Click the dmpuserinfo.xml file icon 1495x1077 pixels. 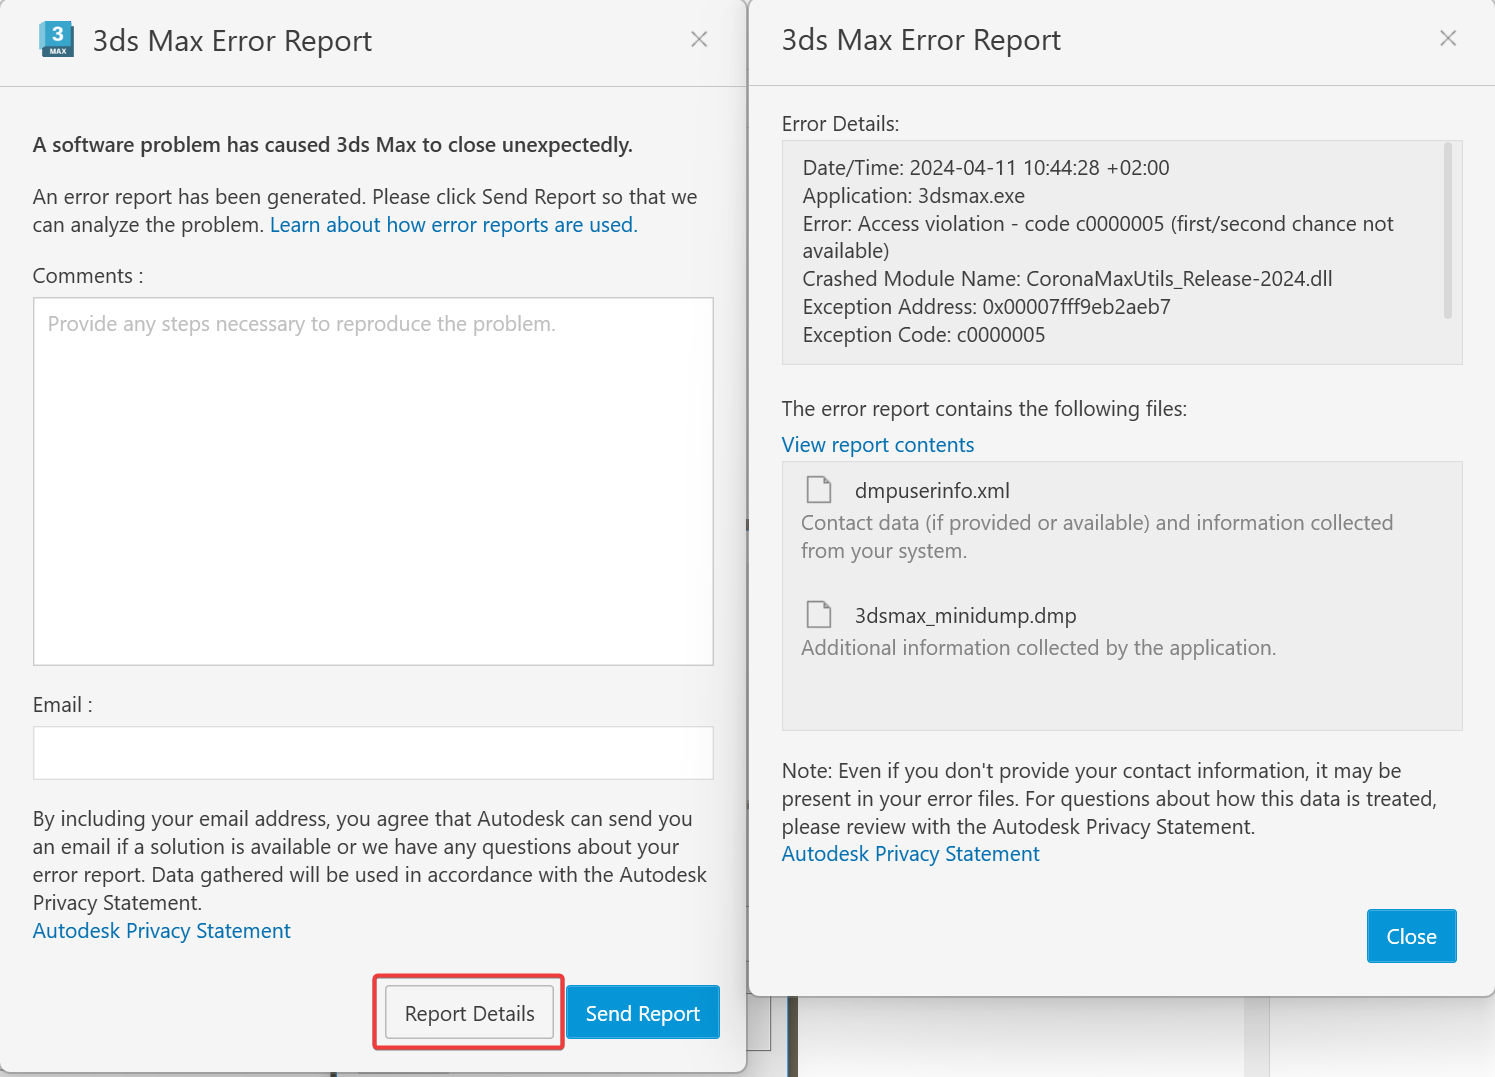[819, 490]
